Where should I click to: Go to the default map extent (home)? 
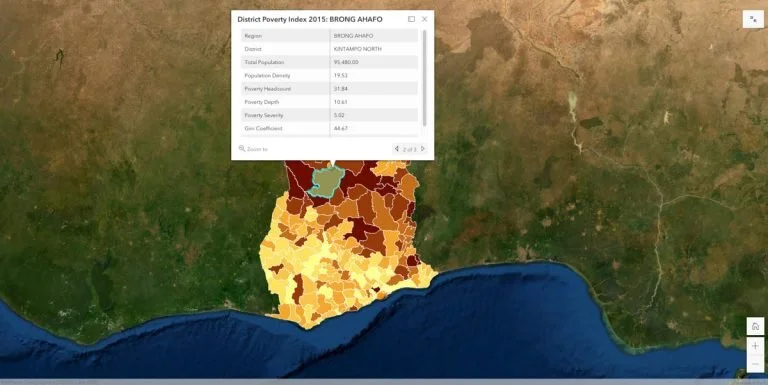pos(755,326)
